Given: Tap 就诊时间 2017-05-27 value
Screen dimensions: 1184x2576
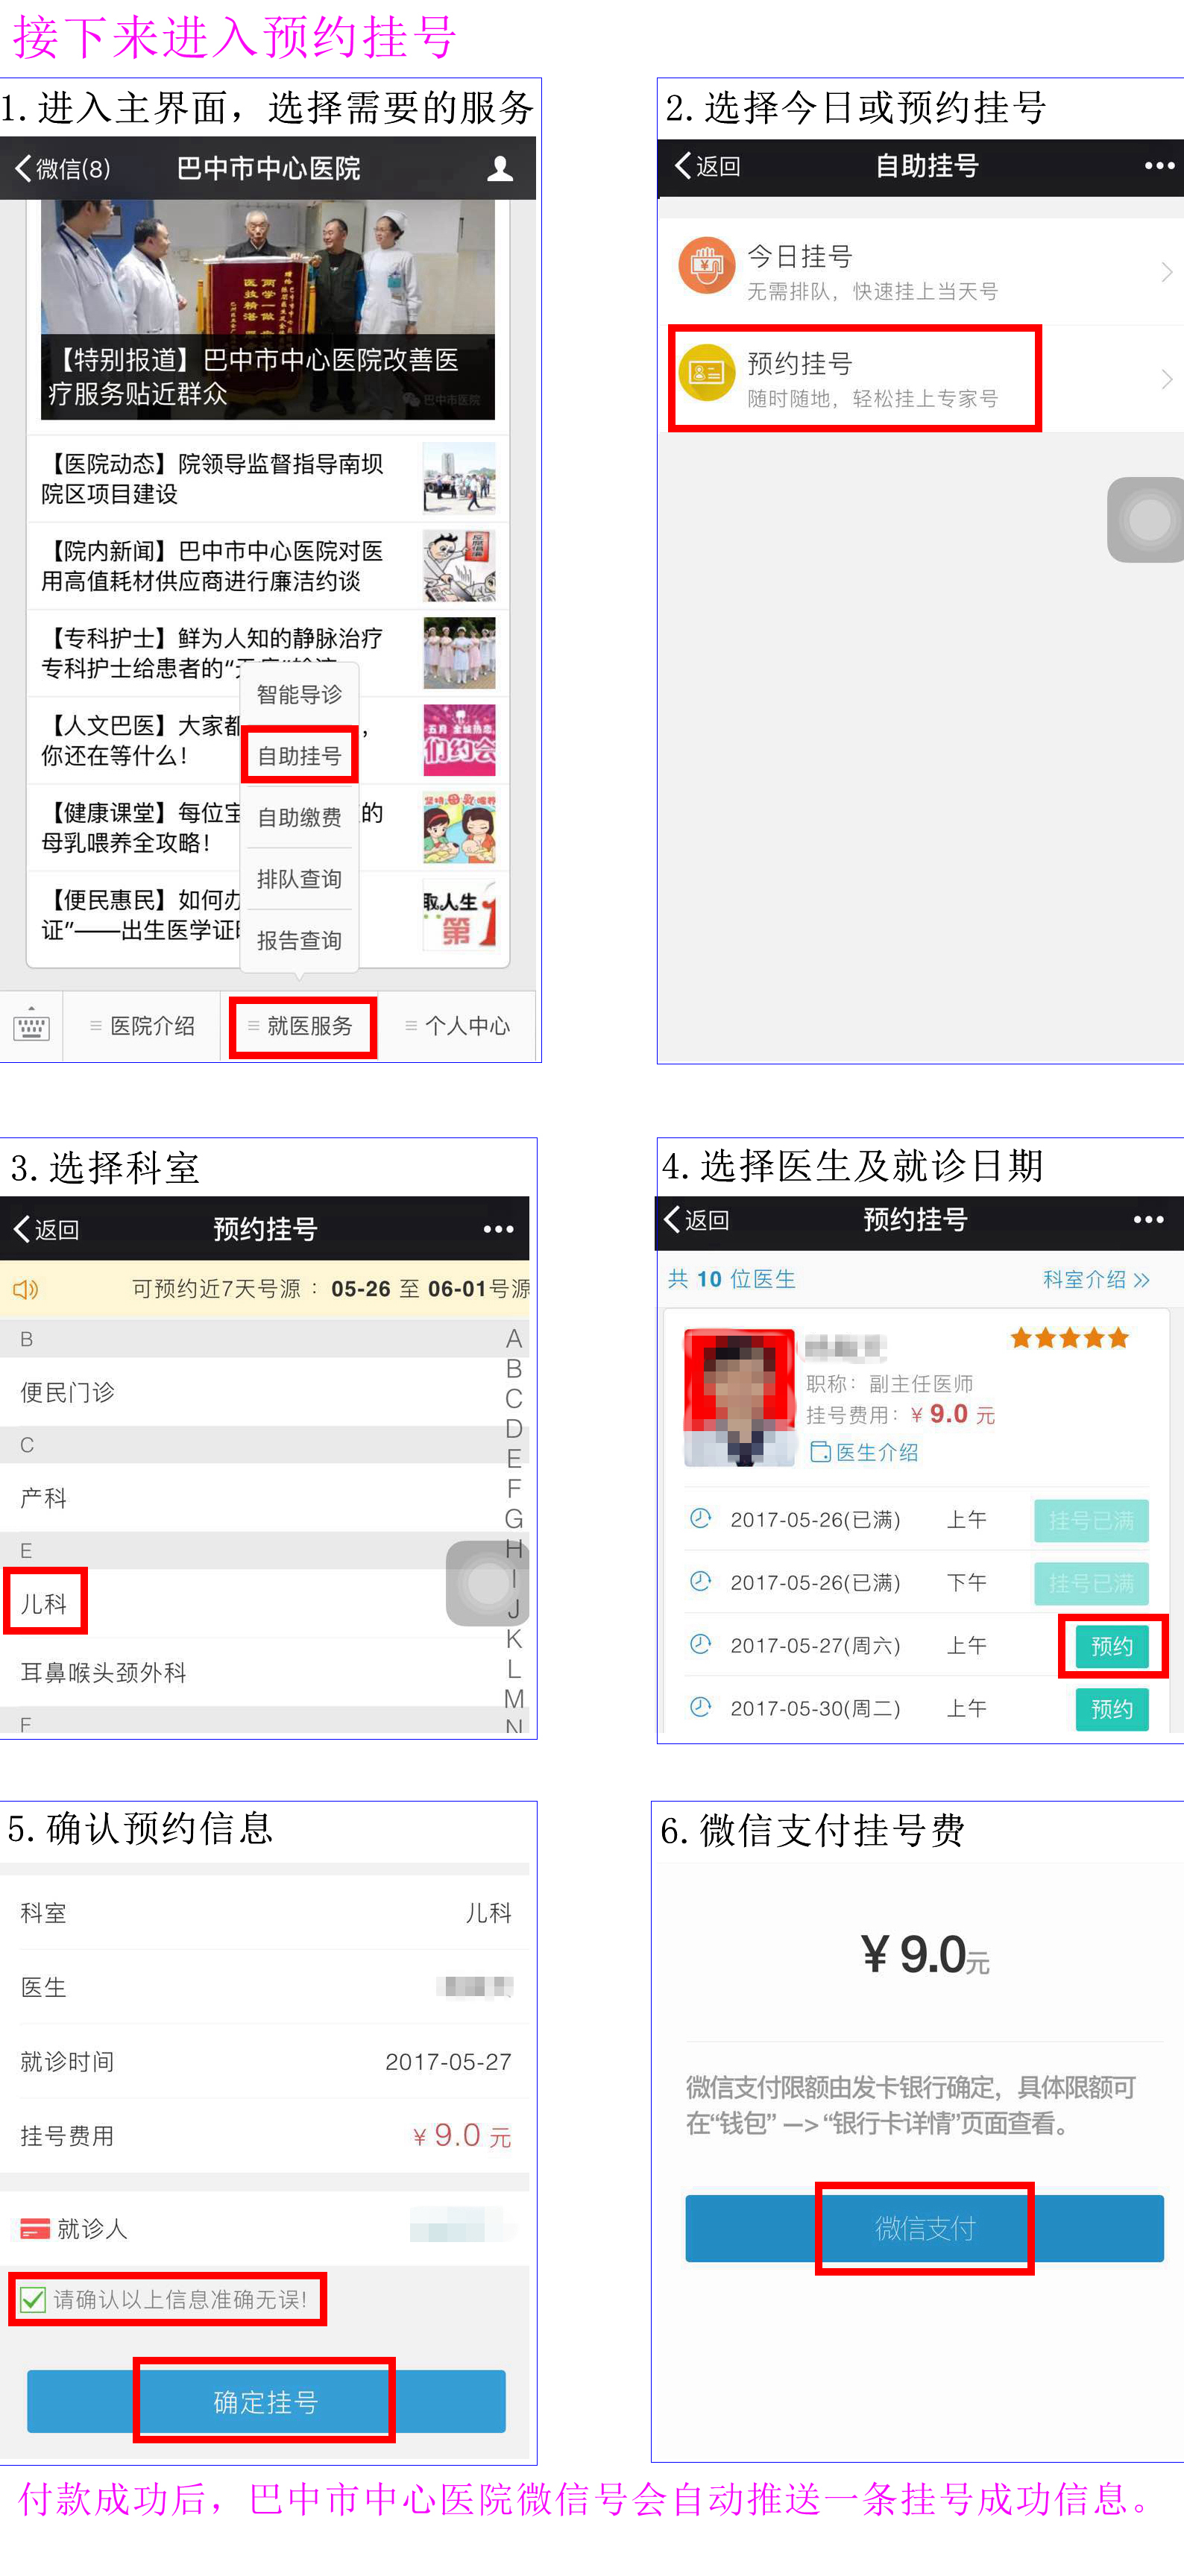Looking at the screenshot, I should click(448, 2062).
